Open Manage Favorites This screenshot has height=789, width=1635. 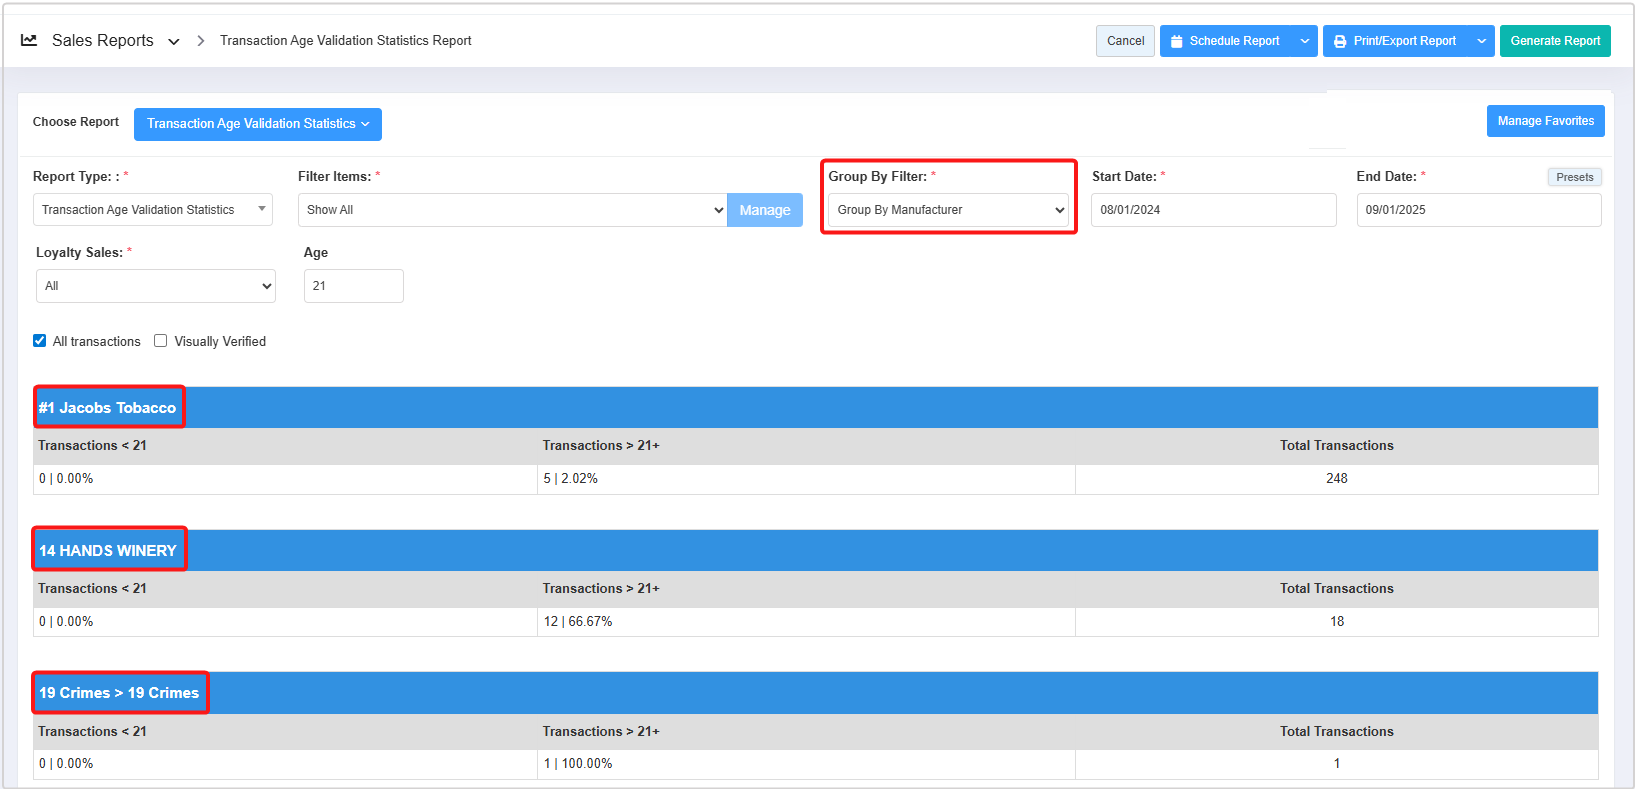[1545, 121]
